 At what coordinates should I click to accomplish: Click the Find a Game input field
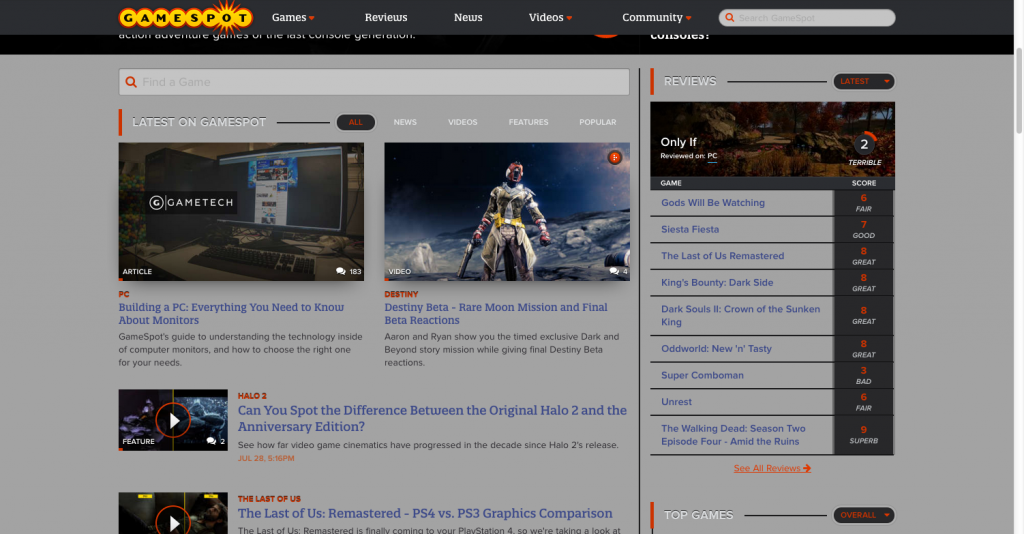pos(374,82)
